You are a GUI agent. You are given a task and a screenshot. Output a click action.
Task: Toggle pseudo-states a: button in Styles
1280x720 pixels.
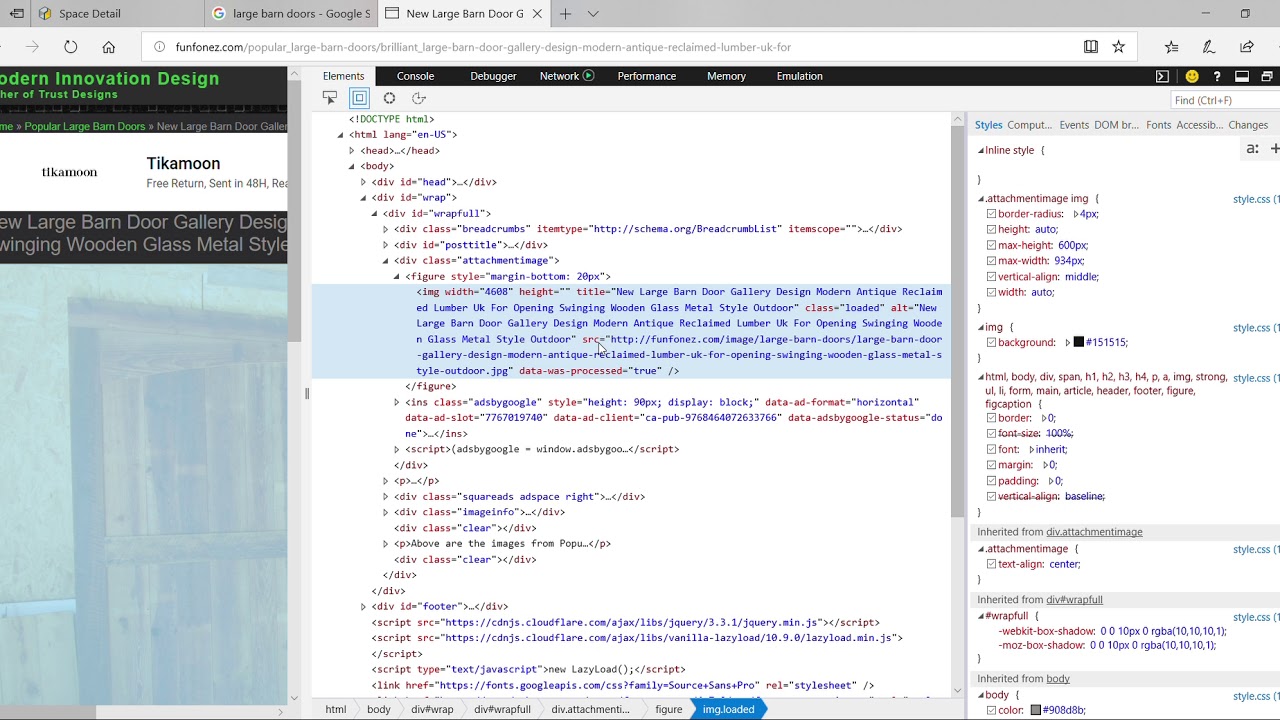pos(1252,149)
